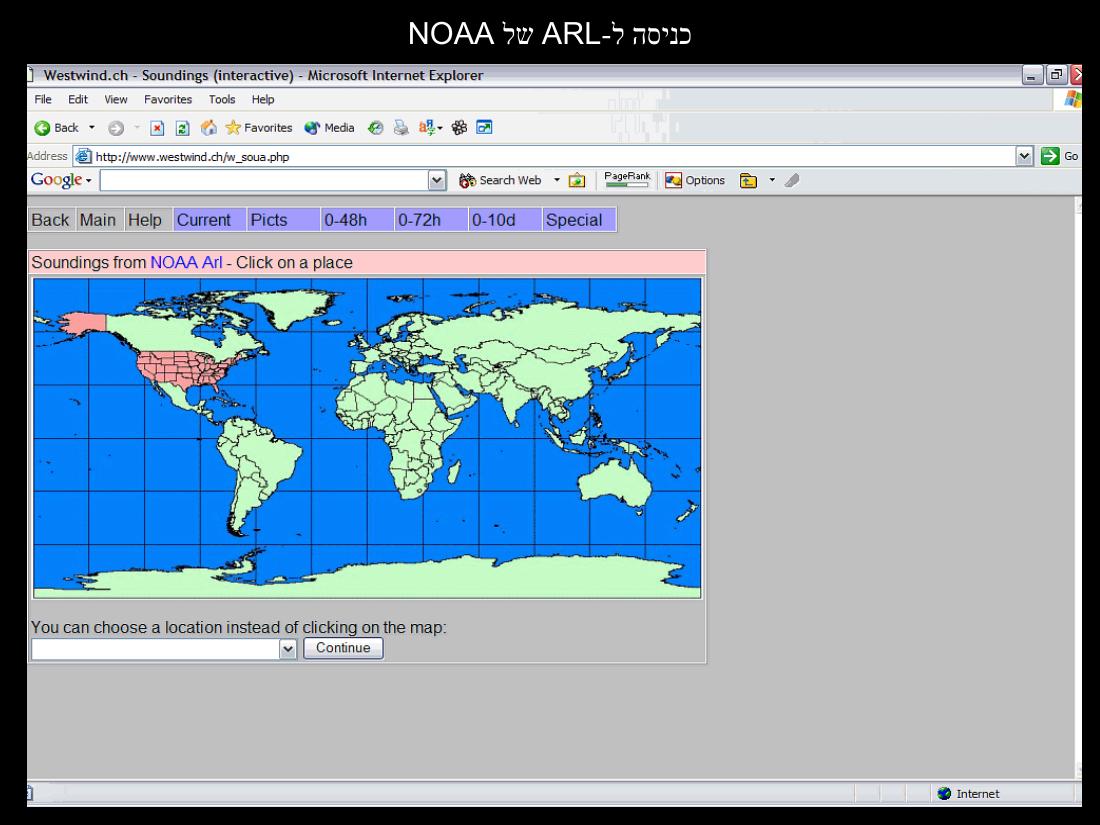Stop page loading with the red X icon
This screenshot has width=1100, height=825.
coord(157,128)
